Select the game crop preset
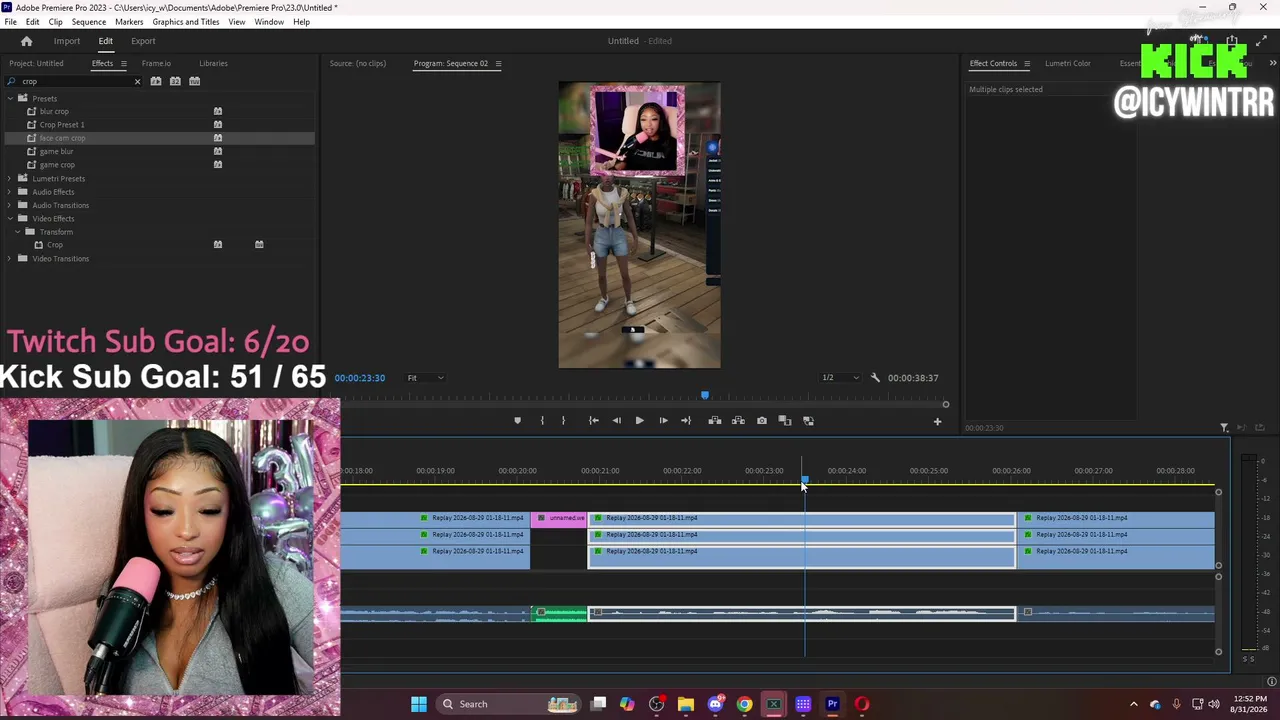The image size is (1280, 720). pos(57,165)
